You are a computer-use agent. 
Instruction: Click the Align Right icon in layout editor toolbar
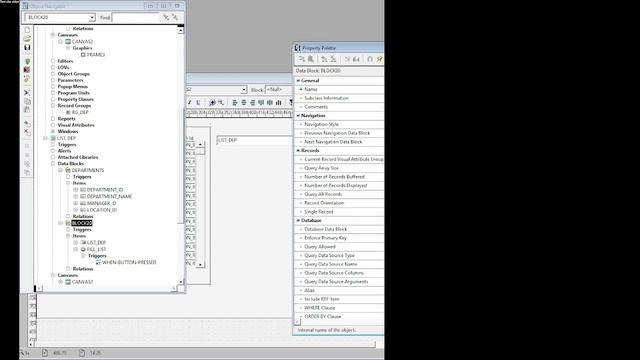[252, 102]
